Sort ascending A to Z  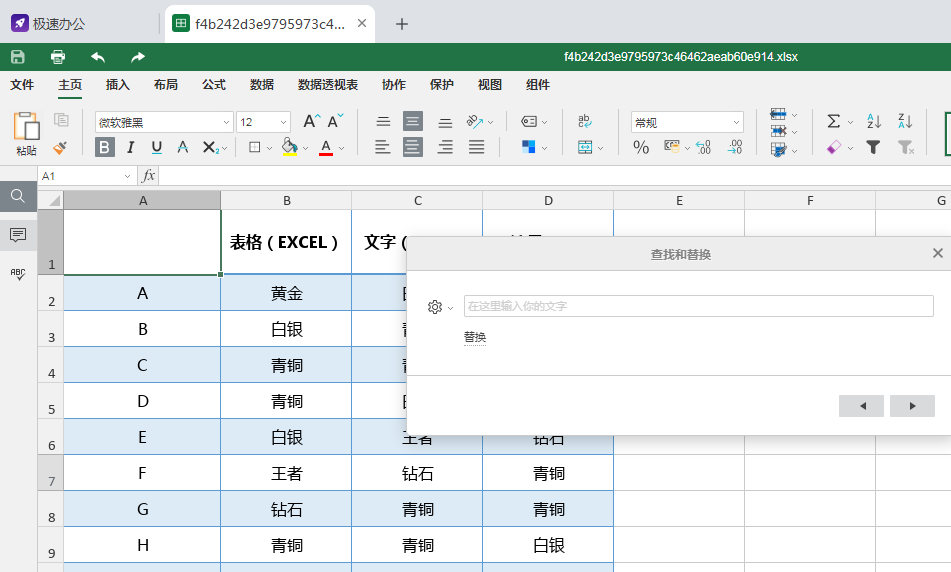pos(874,121)
